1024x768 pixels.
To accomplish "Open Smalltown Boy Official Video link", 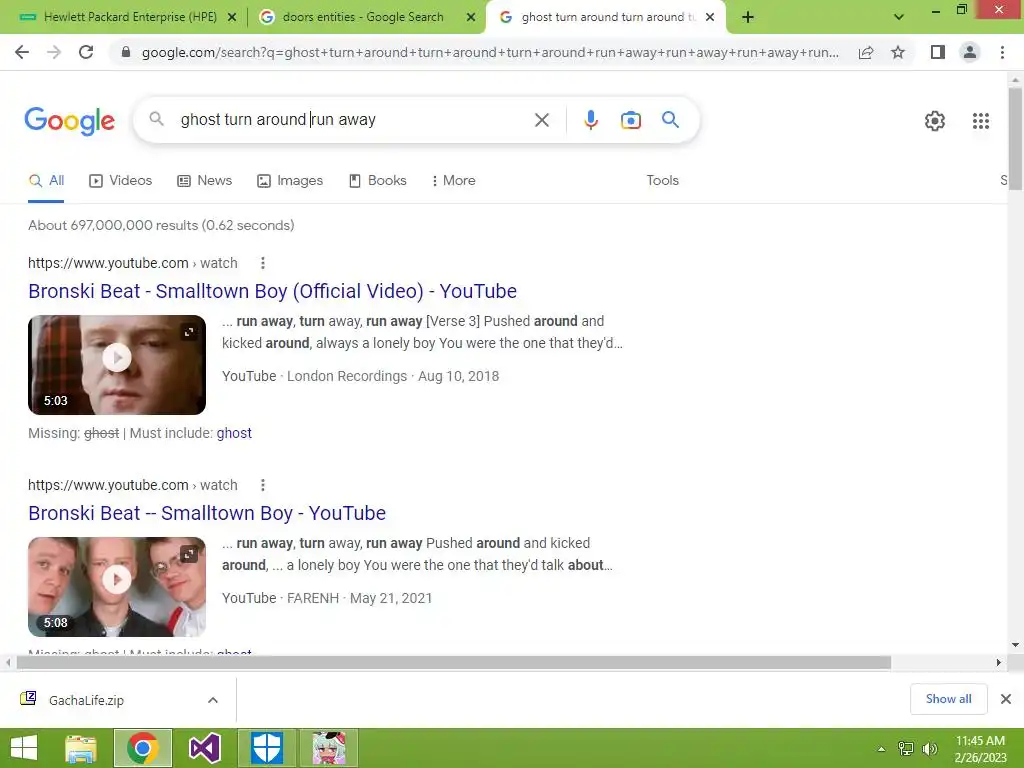I will coord(272,291).
